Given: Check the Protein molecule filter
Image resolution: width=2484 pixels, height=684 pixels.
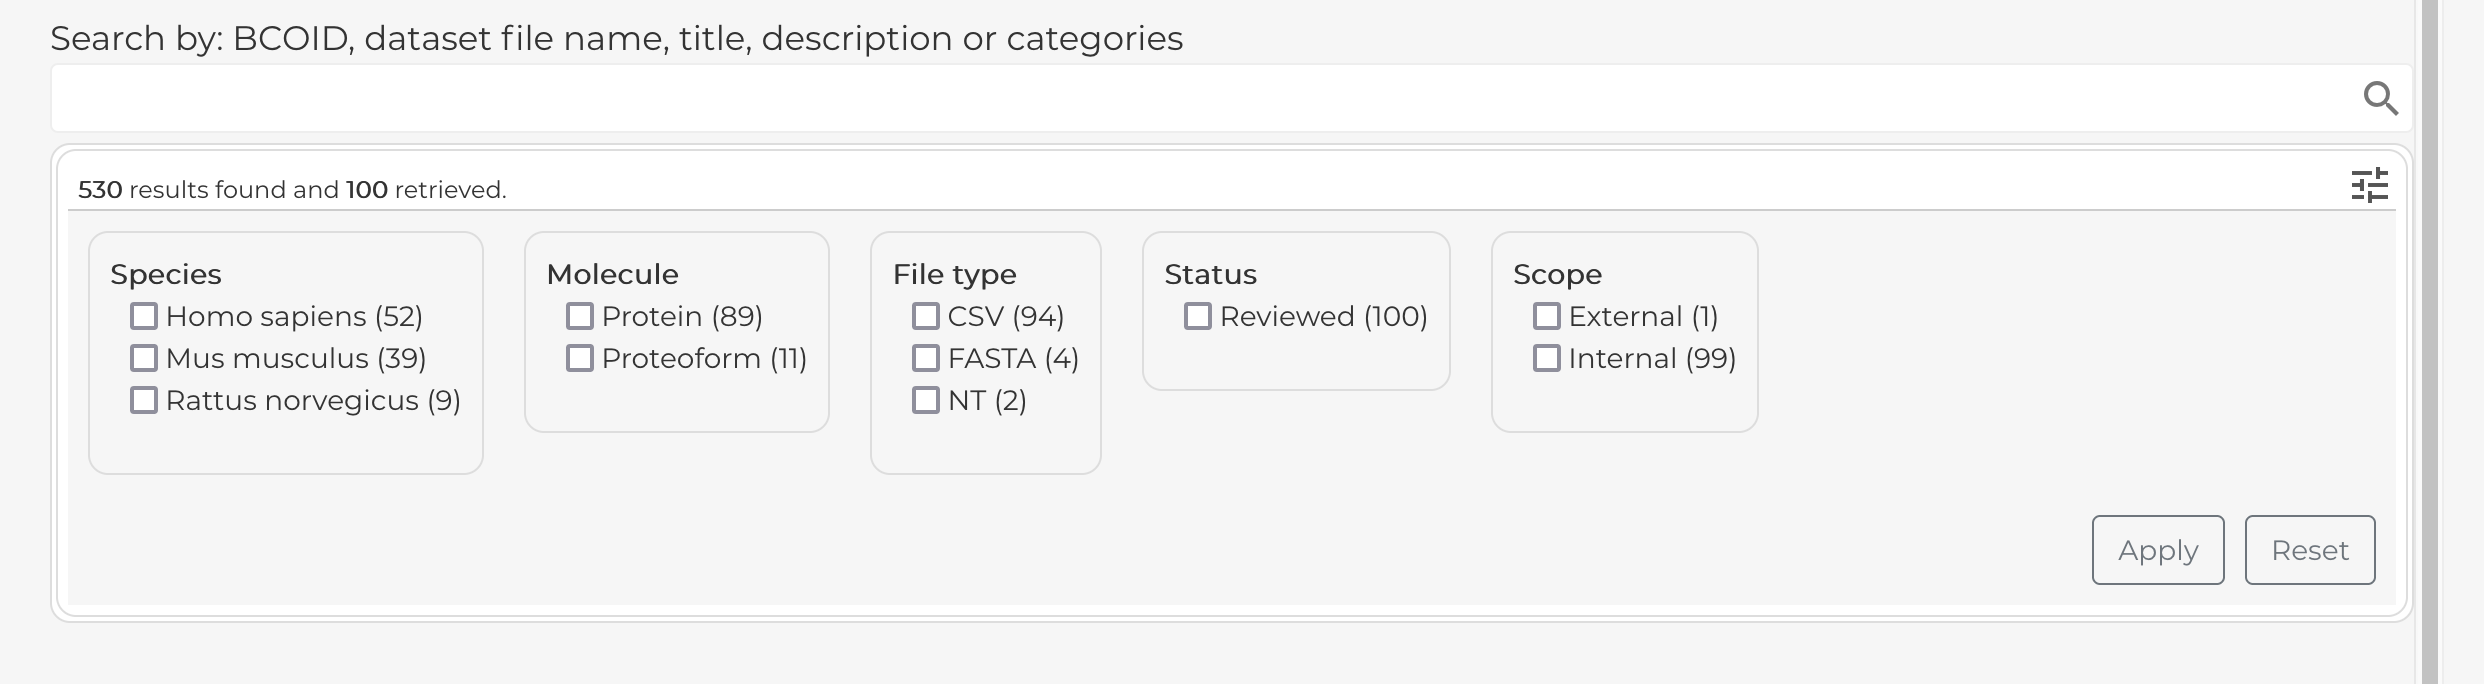Looking at the screenshot, I should [x=579, y=315].
